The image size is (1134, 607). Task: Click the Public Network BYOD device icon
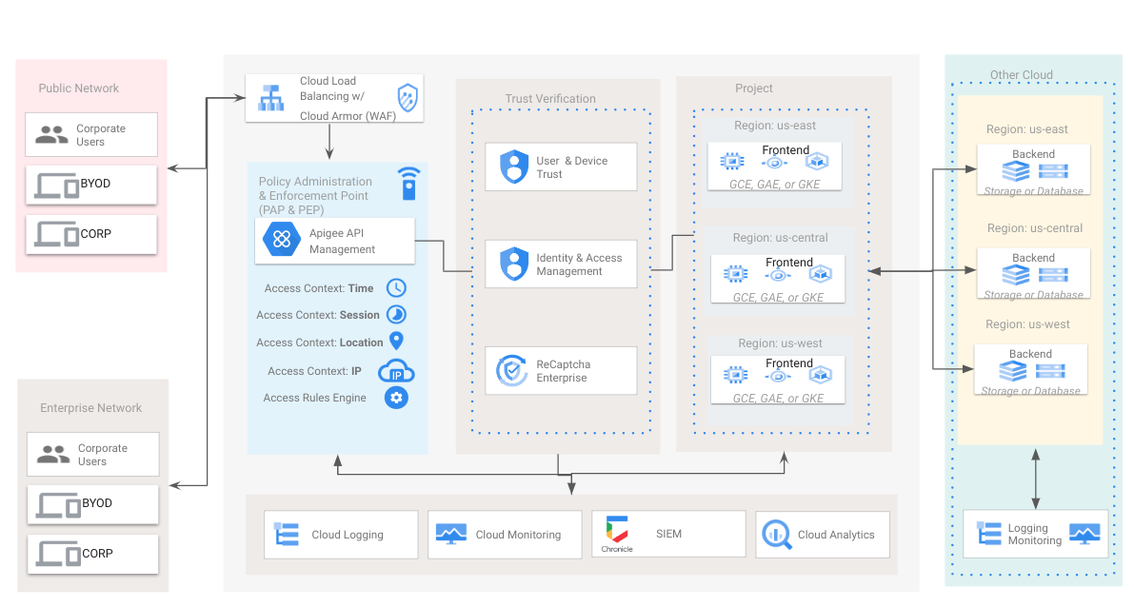pos(57,186)
